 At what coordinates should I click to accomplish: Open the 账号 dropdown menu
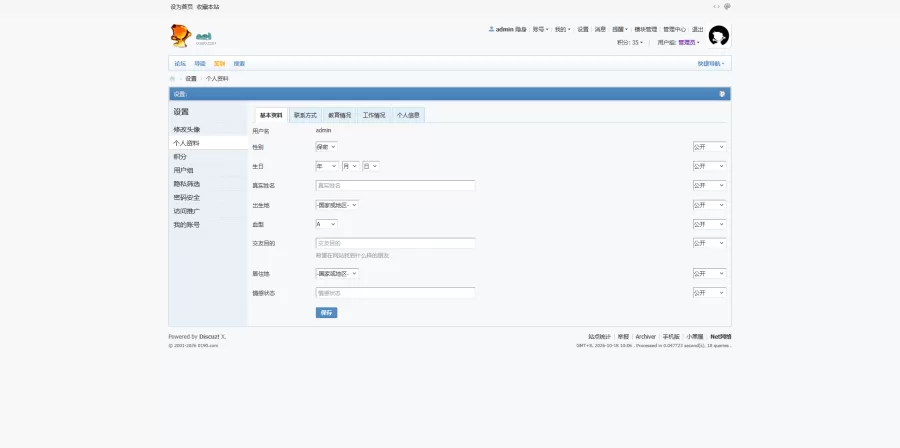pyautogui.click(x=540, y=29)
